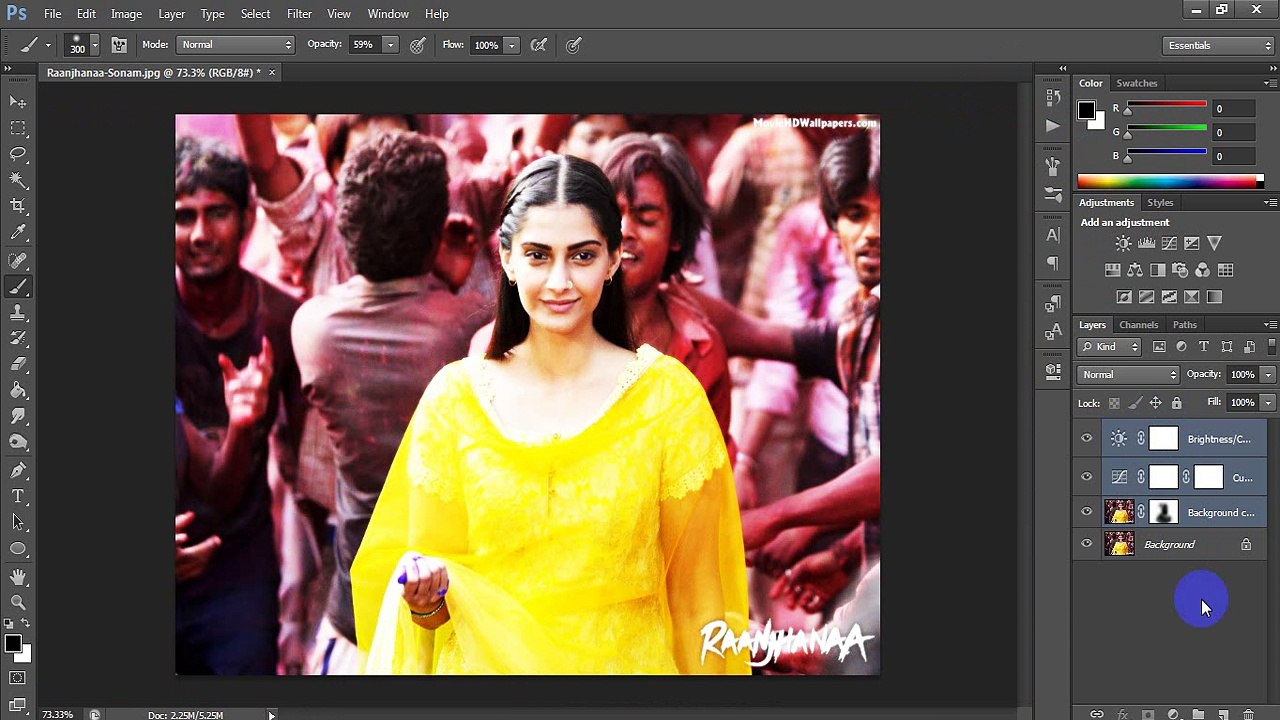This screenshot has height=720, width=1280.
Task: Select the History Brush tool
Action: pyautogui.click(x=18, y=338)
